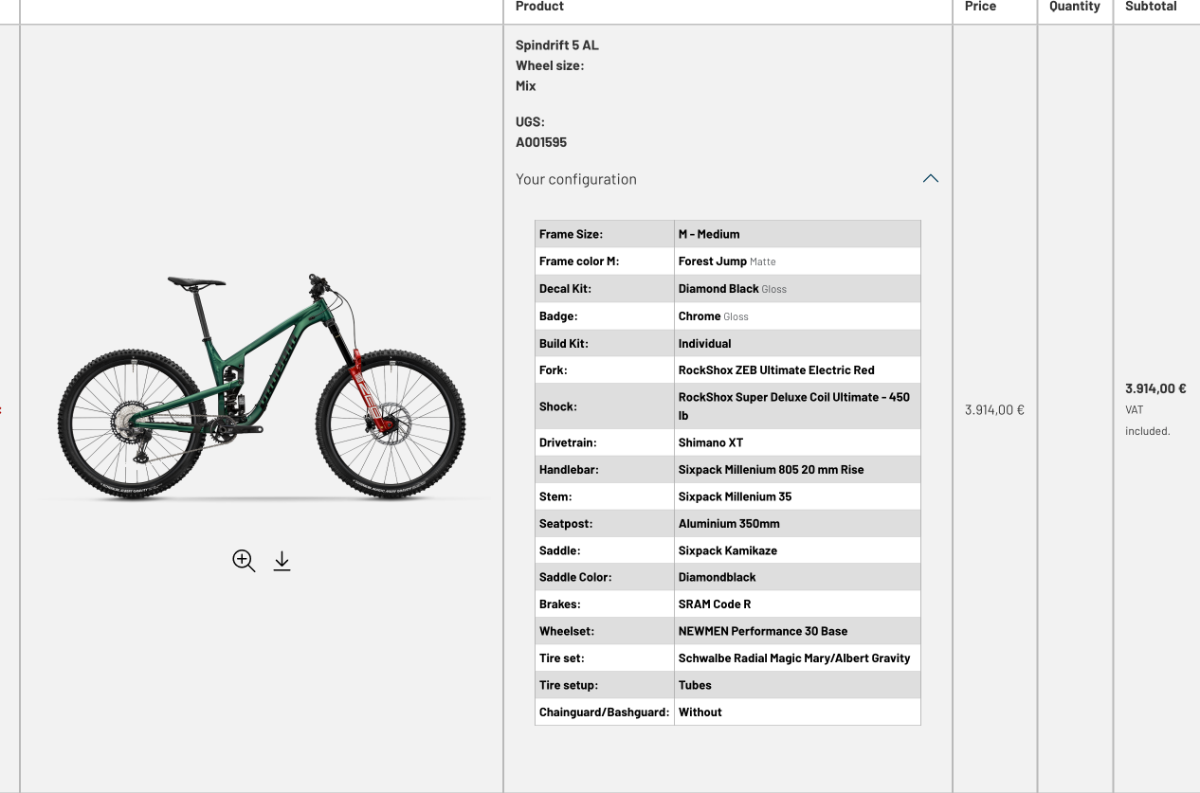Click the 'Fork:' label cell
1200x793 pixels.
click(605, 370)
